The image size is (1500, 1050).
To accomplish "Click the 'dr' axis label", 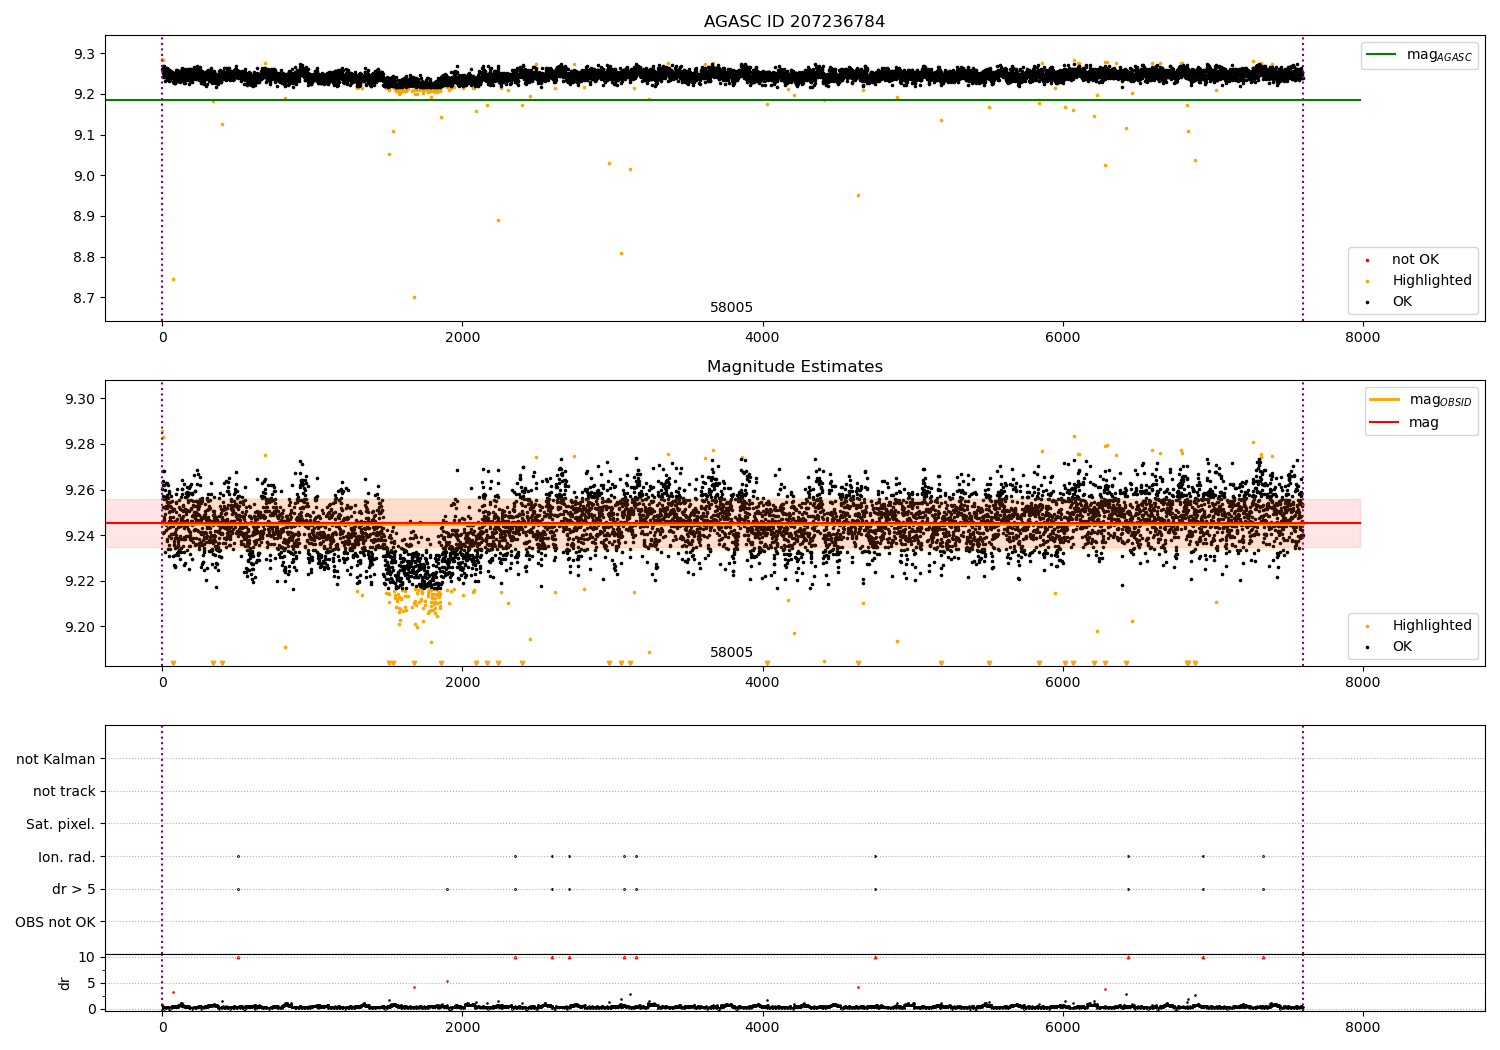I will (65, 983).
